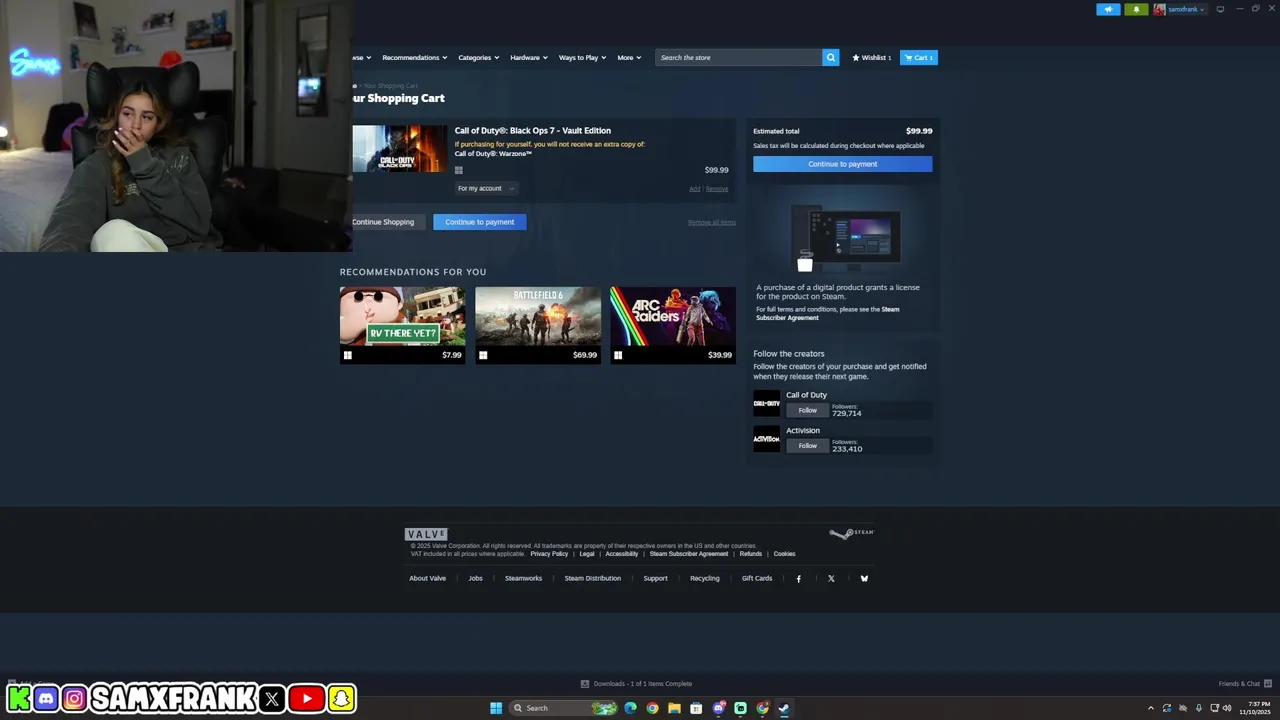Image resolution: width=1280 pixels, height=720 pixels.
Task: Expand the More menu
Action: pos(629,57)
